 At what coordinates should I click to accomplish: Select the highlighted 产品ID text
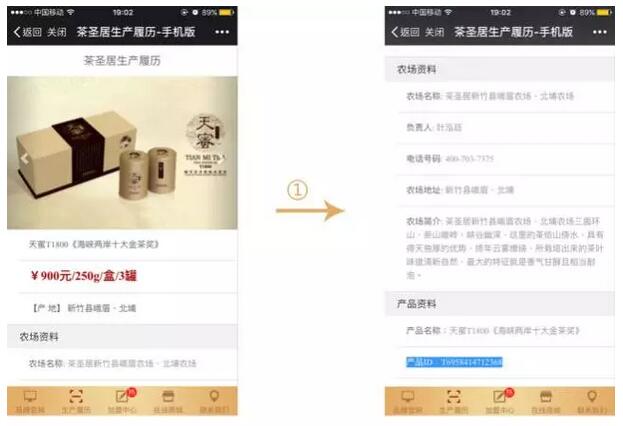(454, 362)
